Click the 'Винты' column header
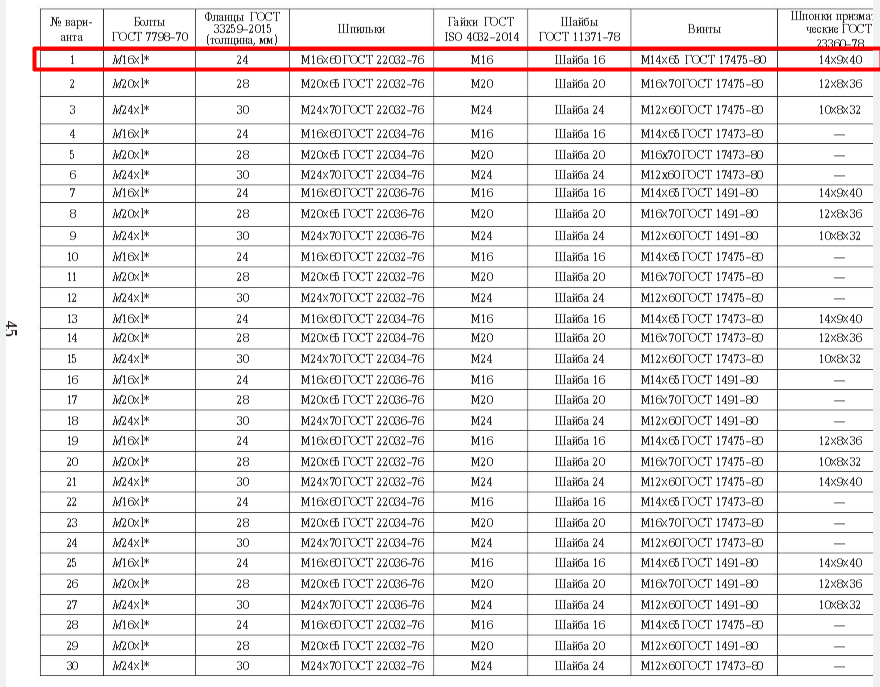880x687 pixels. click(x=704, y=29)
